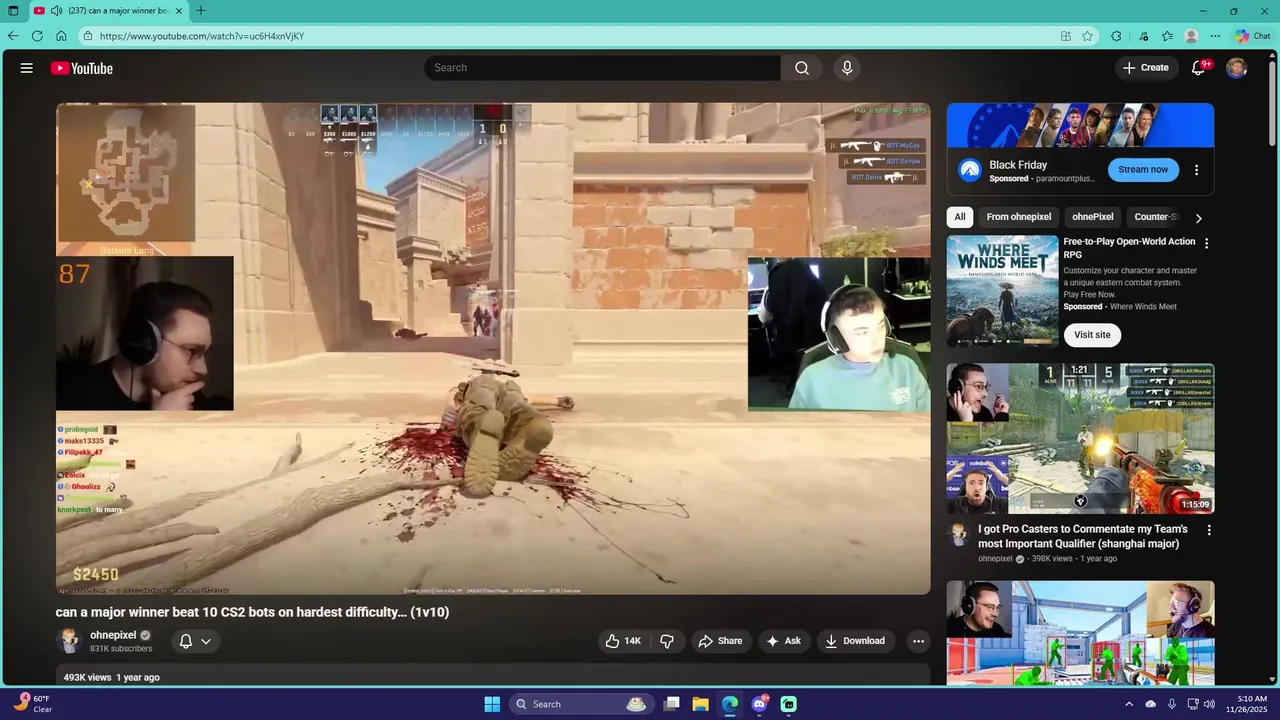
Task: Expand subscription notification bell dropdown
Action: point(195,641)
